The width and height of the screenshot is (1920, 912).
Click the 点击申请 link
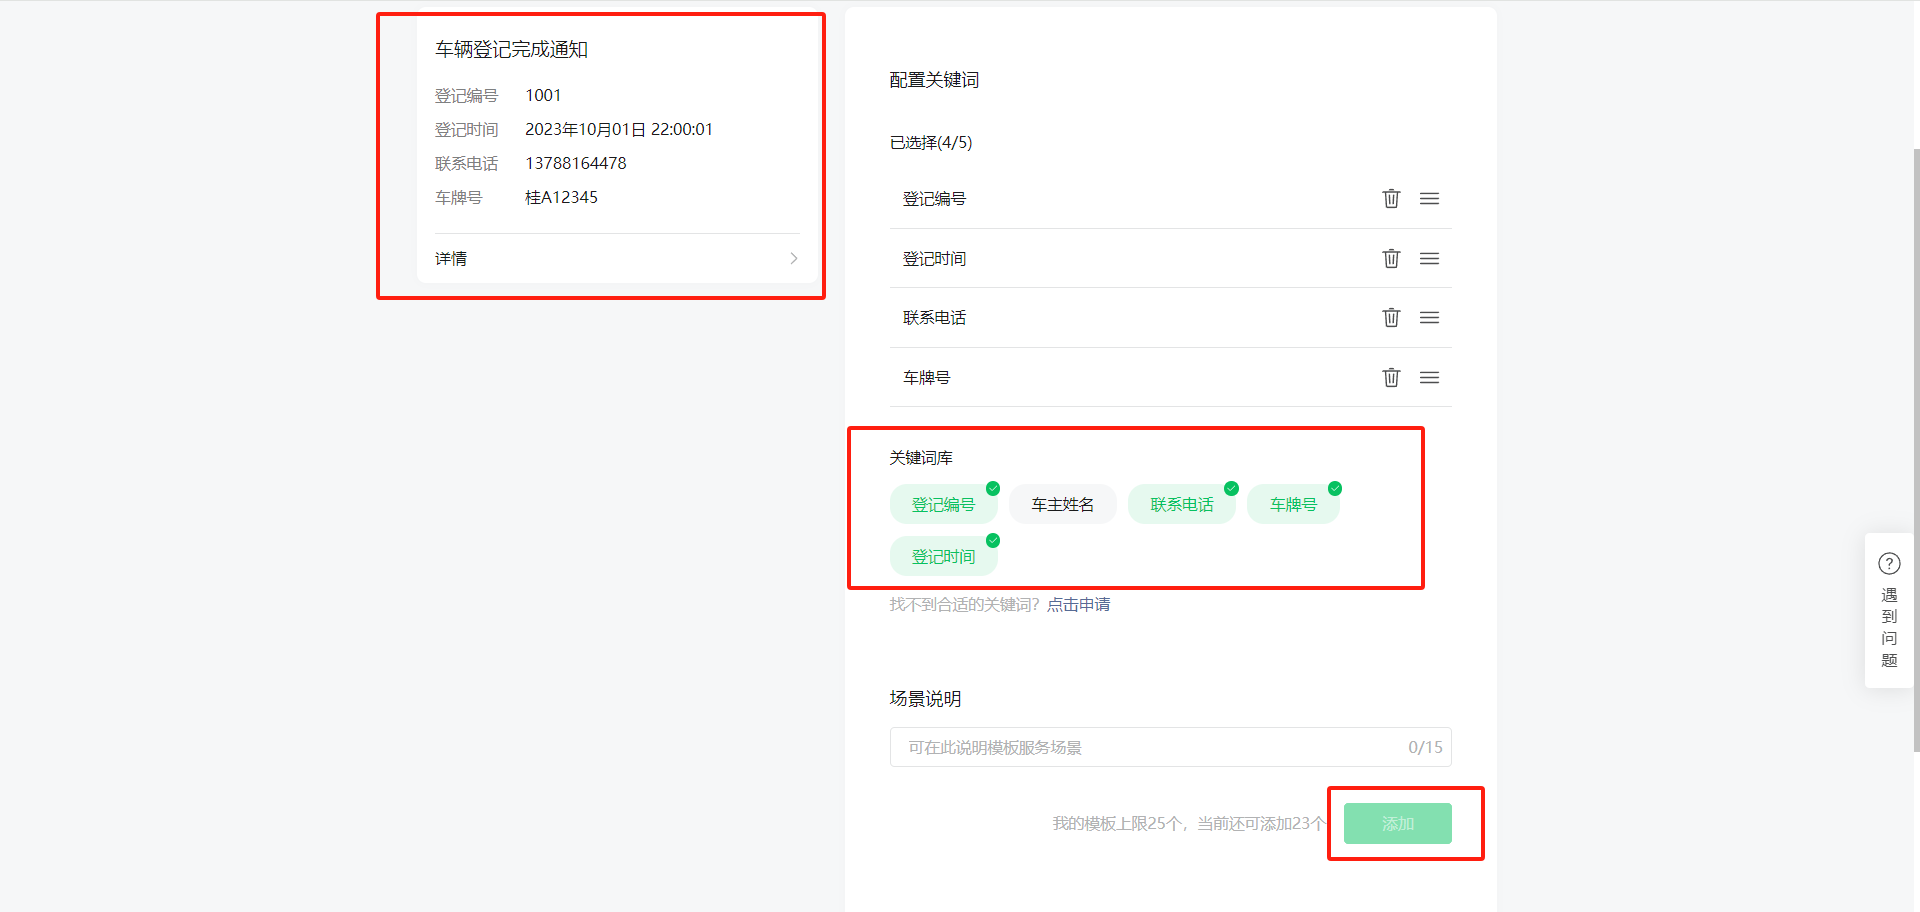click(x=1078, y=604)
